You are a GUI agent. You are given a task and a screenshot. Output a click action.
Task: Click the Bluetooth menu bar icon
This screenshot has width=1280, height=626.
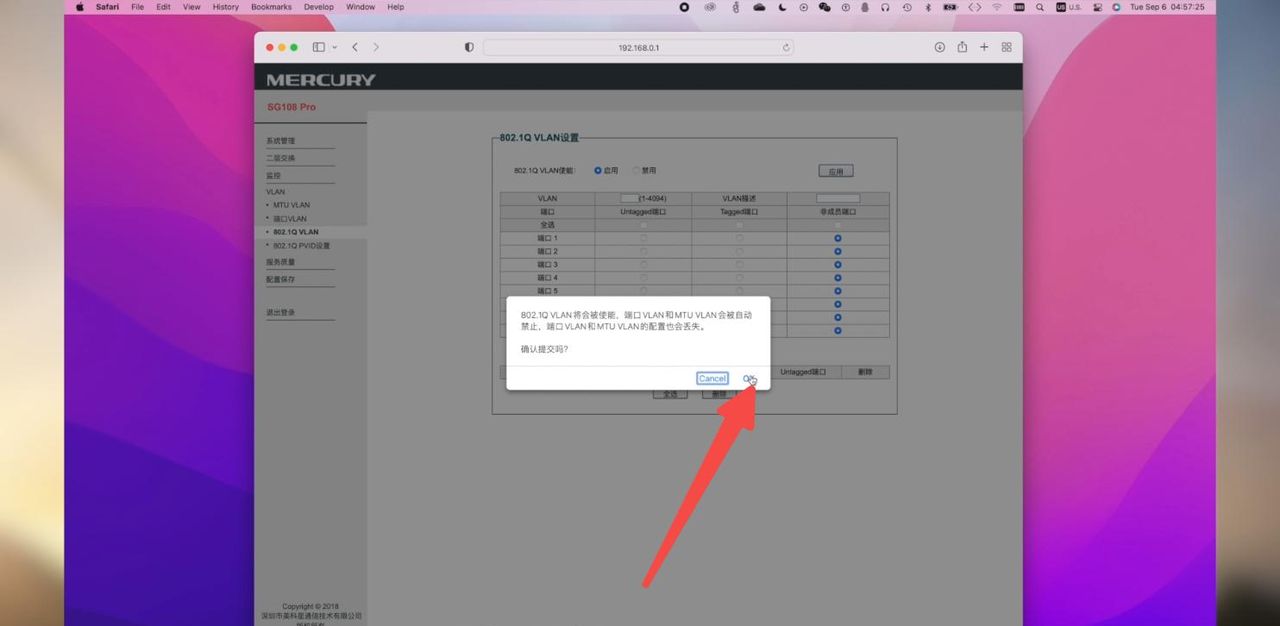[927, 7]
